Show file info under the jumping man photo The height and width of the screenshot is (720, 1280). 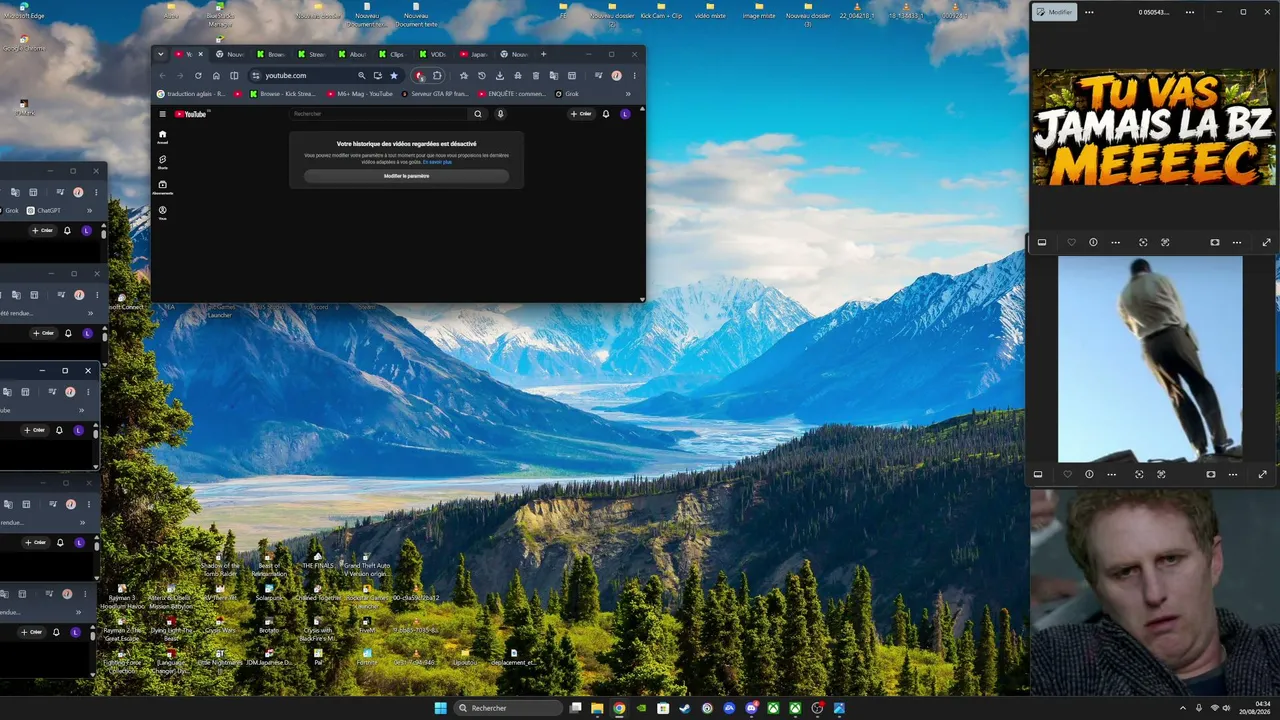[x=1089, y=474]
